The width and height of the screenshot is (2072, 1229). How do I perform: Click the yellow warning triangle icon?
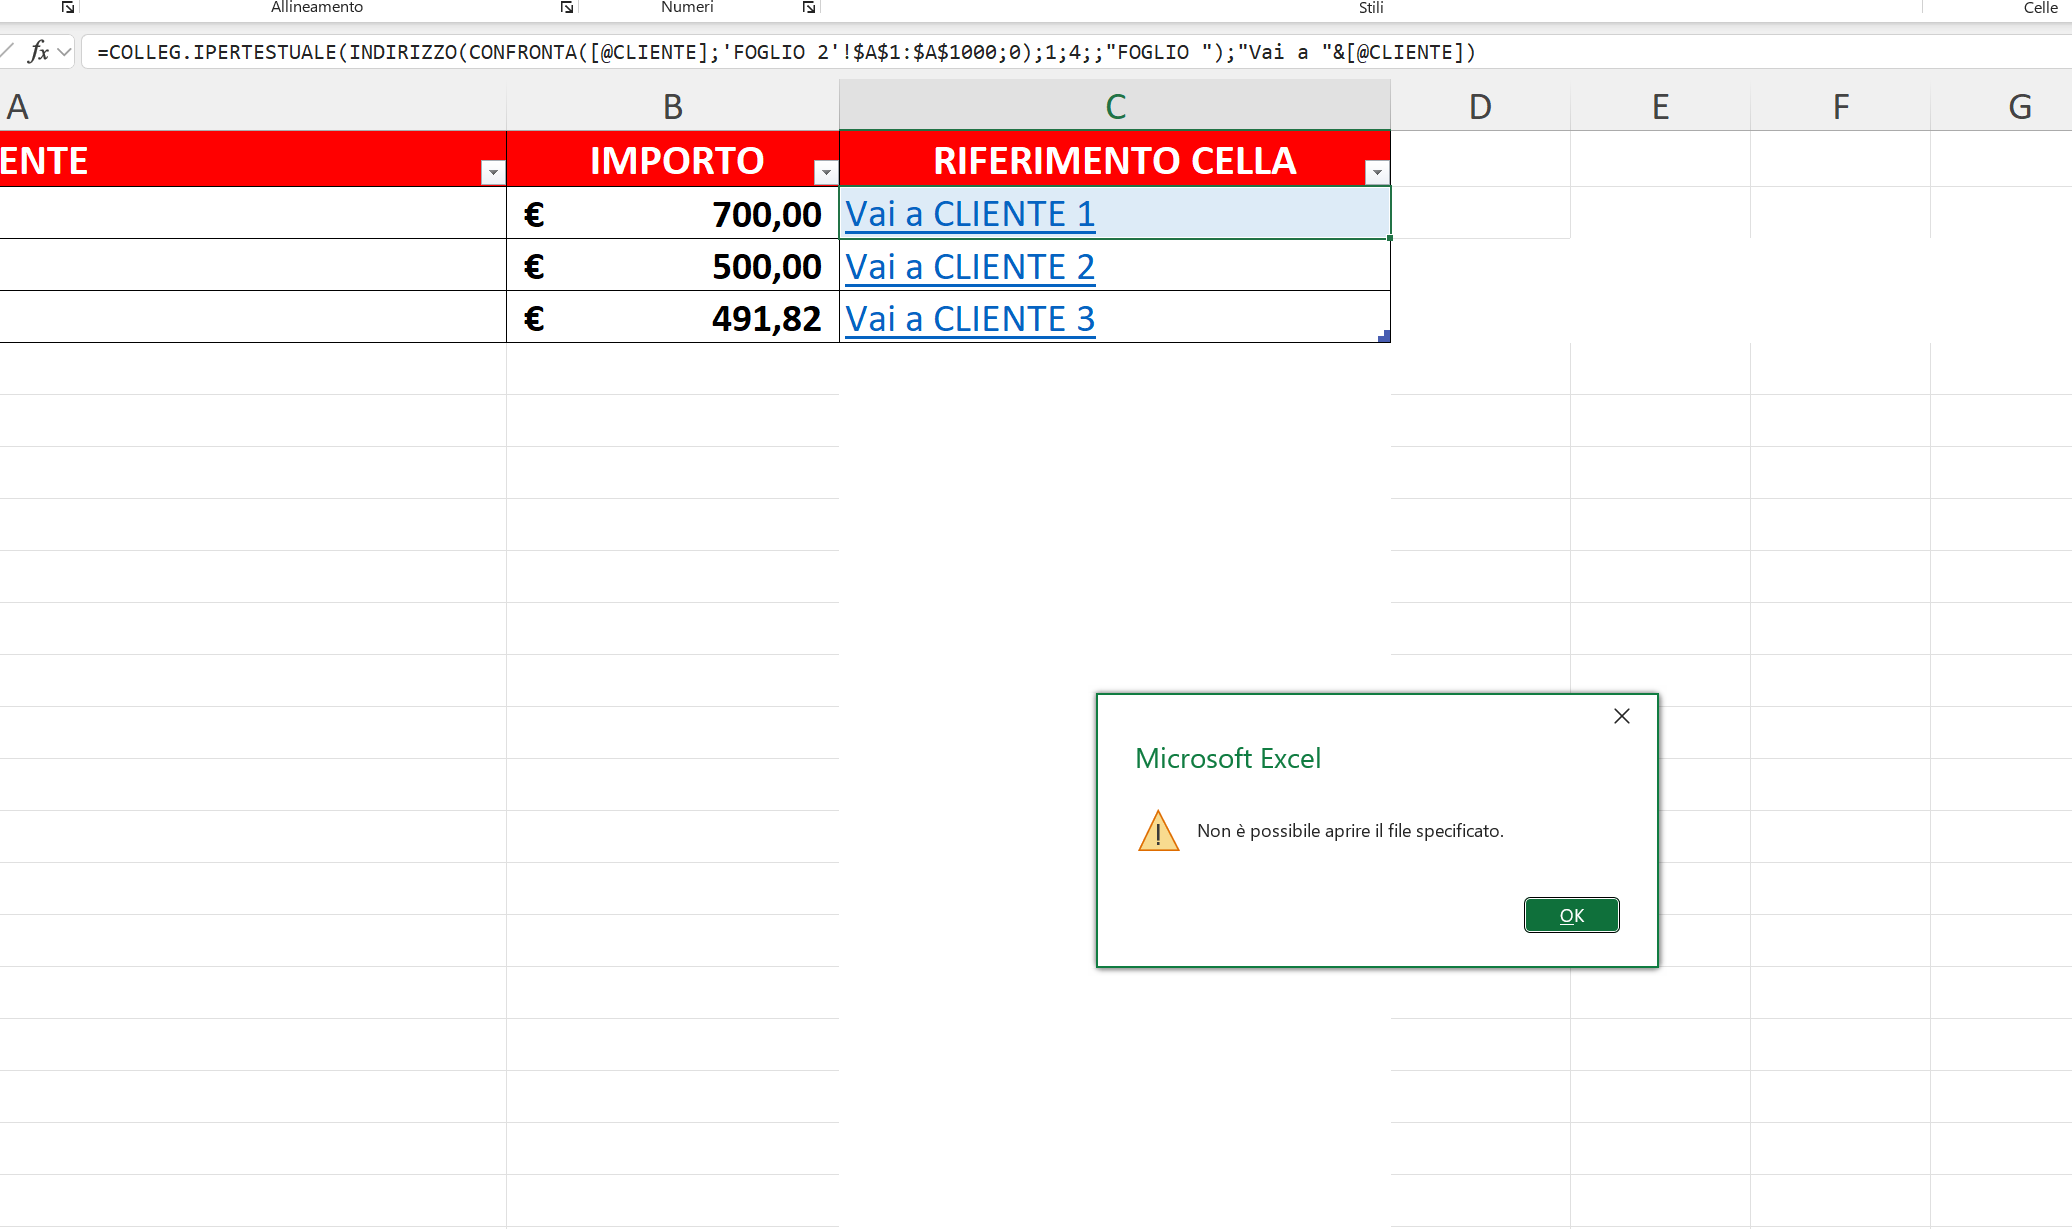coord(1158,832)
